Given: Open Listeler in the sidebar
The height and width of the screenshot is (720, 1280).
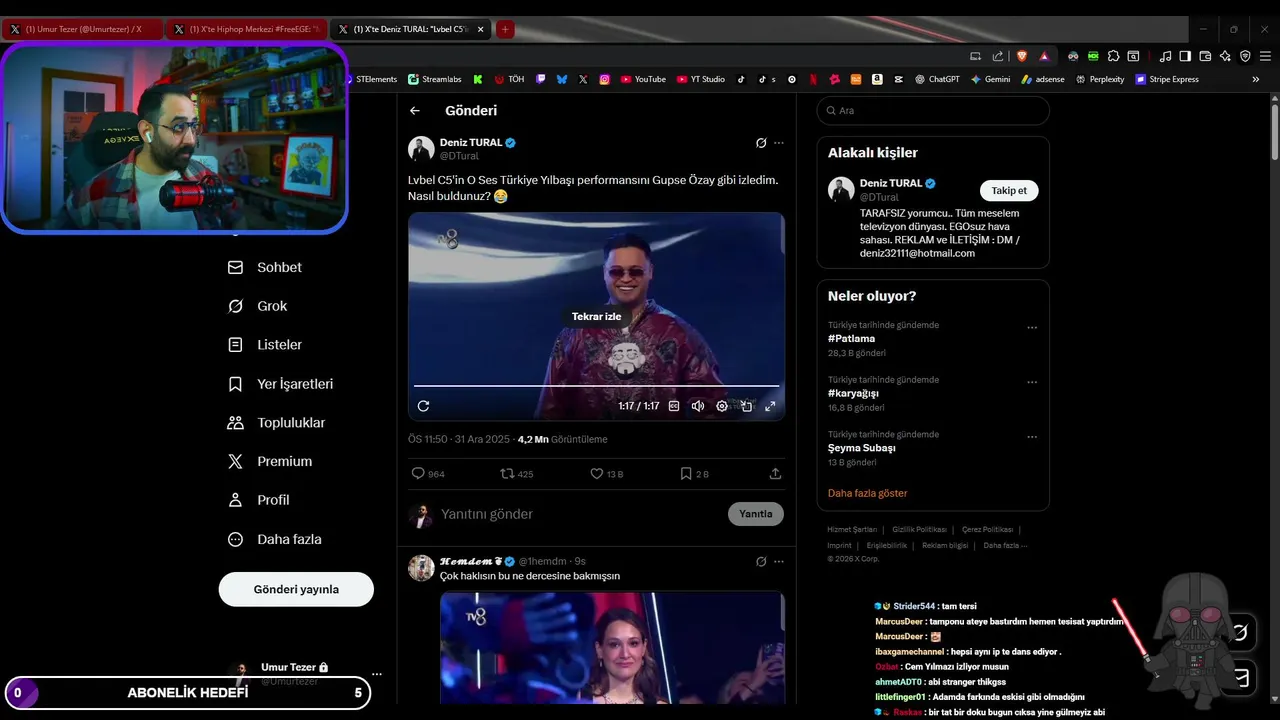Looking at the screenshot, I should click(x=265, y=345).
